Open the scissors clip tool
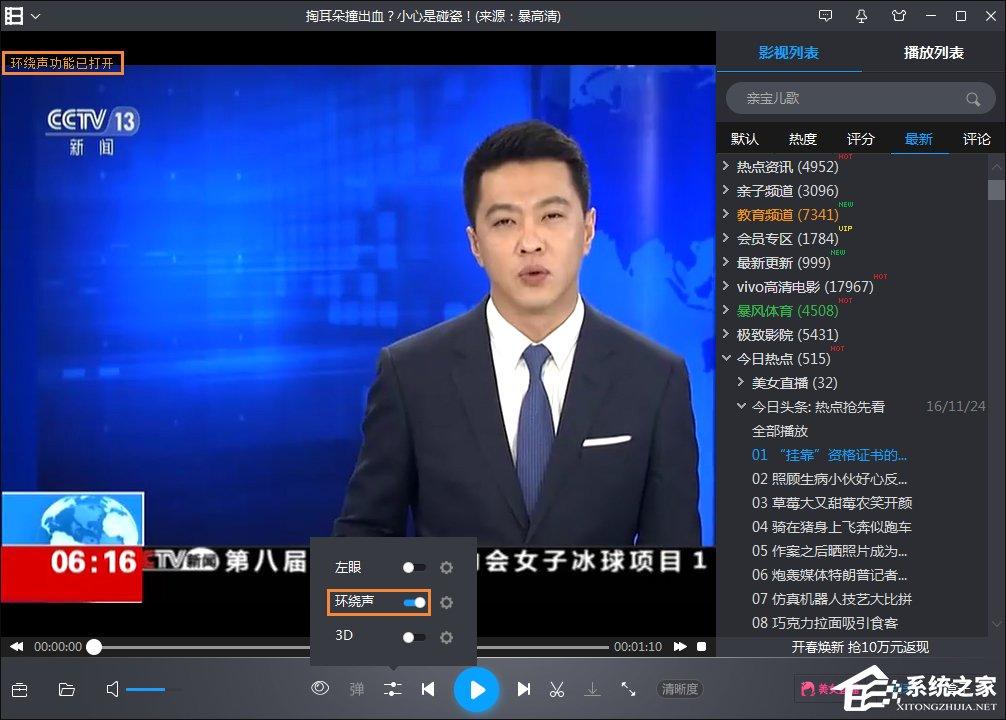This screenshot has width=1006, height=720. tap(557, 689)
